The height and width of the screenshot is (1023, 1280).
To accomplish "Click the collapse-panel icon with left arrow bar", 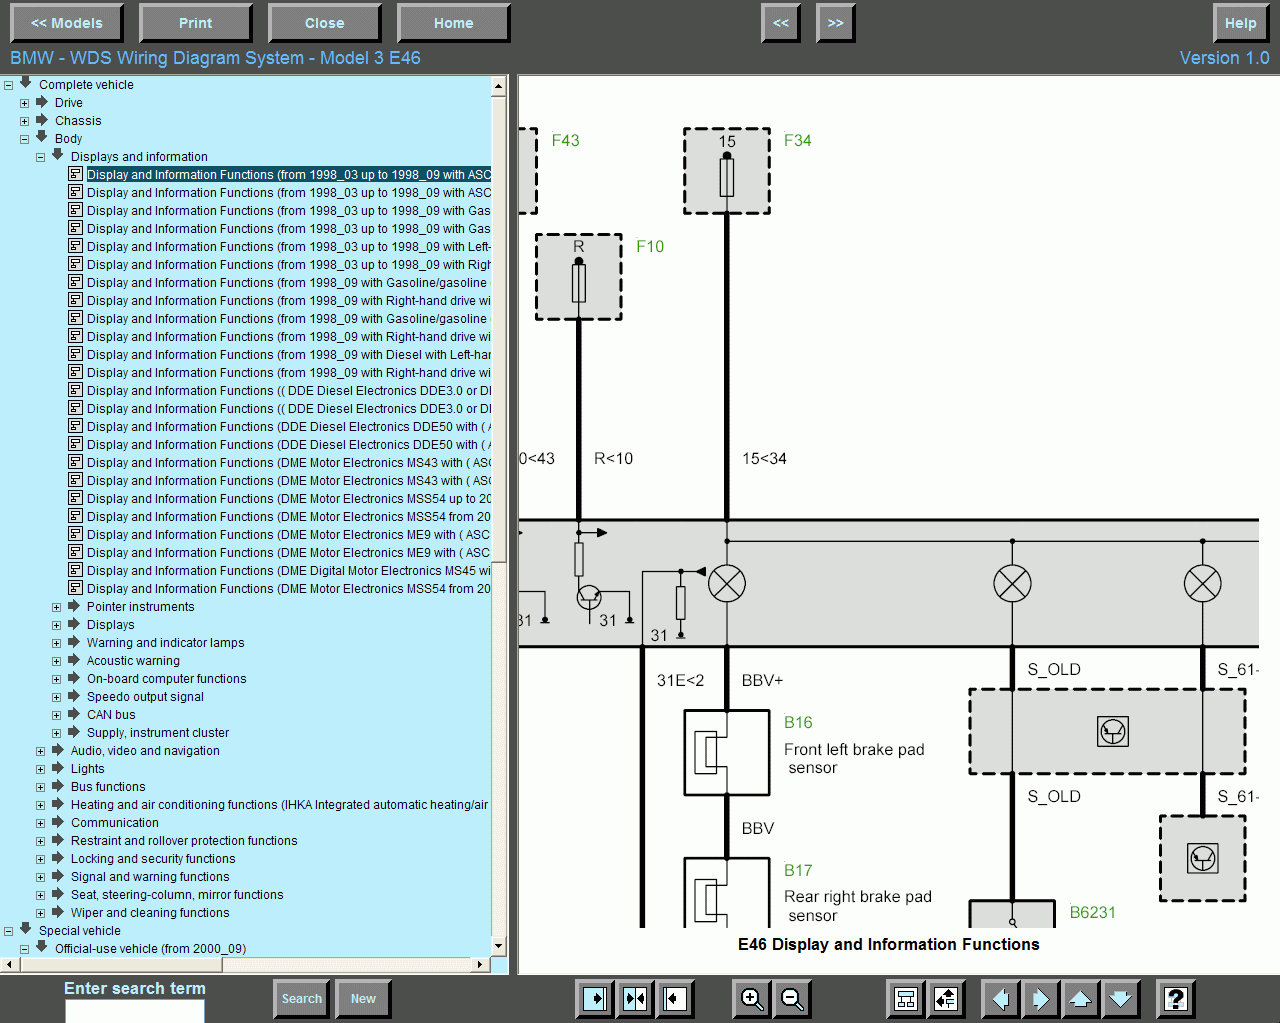I will pos(675,998).
